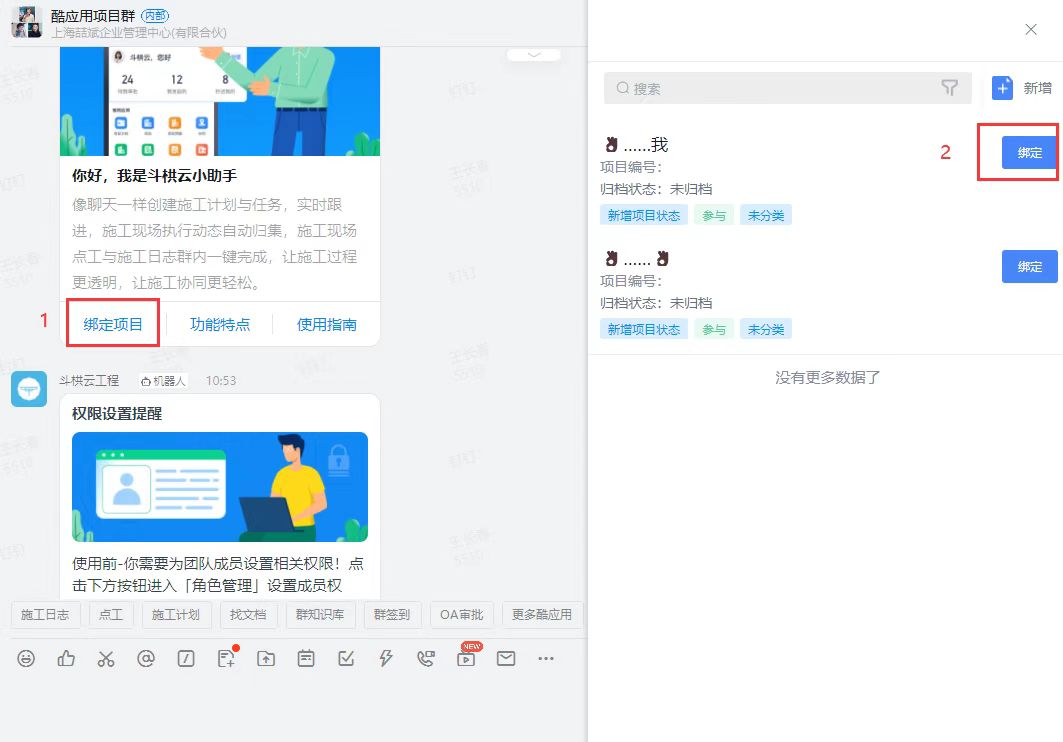This screenshot has width=1063, height=742.
Task: Open the 点工 quick app
Action: coord(111,615)
